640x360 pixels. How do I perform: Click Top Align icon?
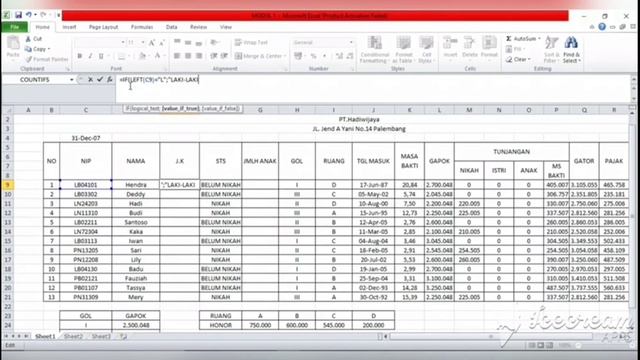tap(177, 42)
